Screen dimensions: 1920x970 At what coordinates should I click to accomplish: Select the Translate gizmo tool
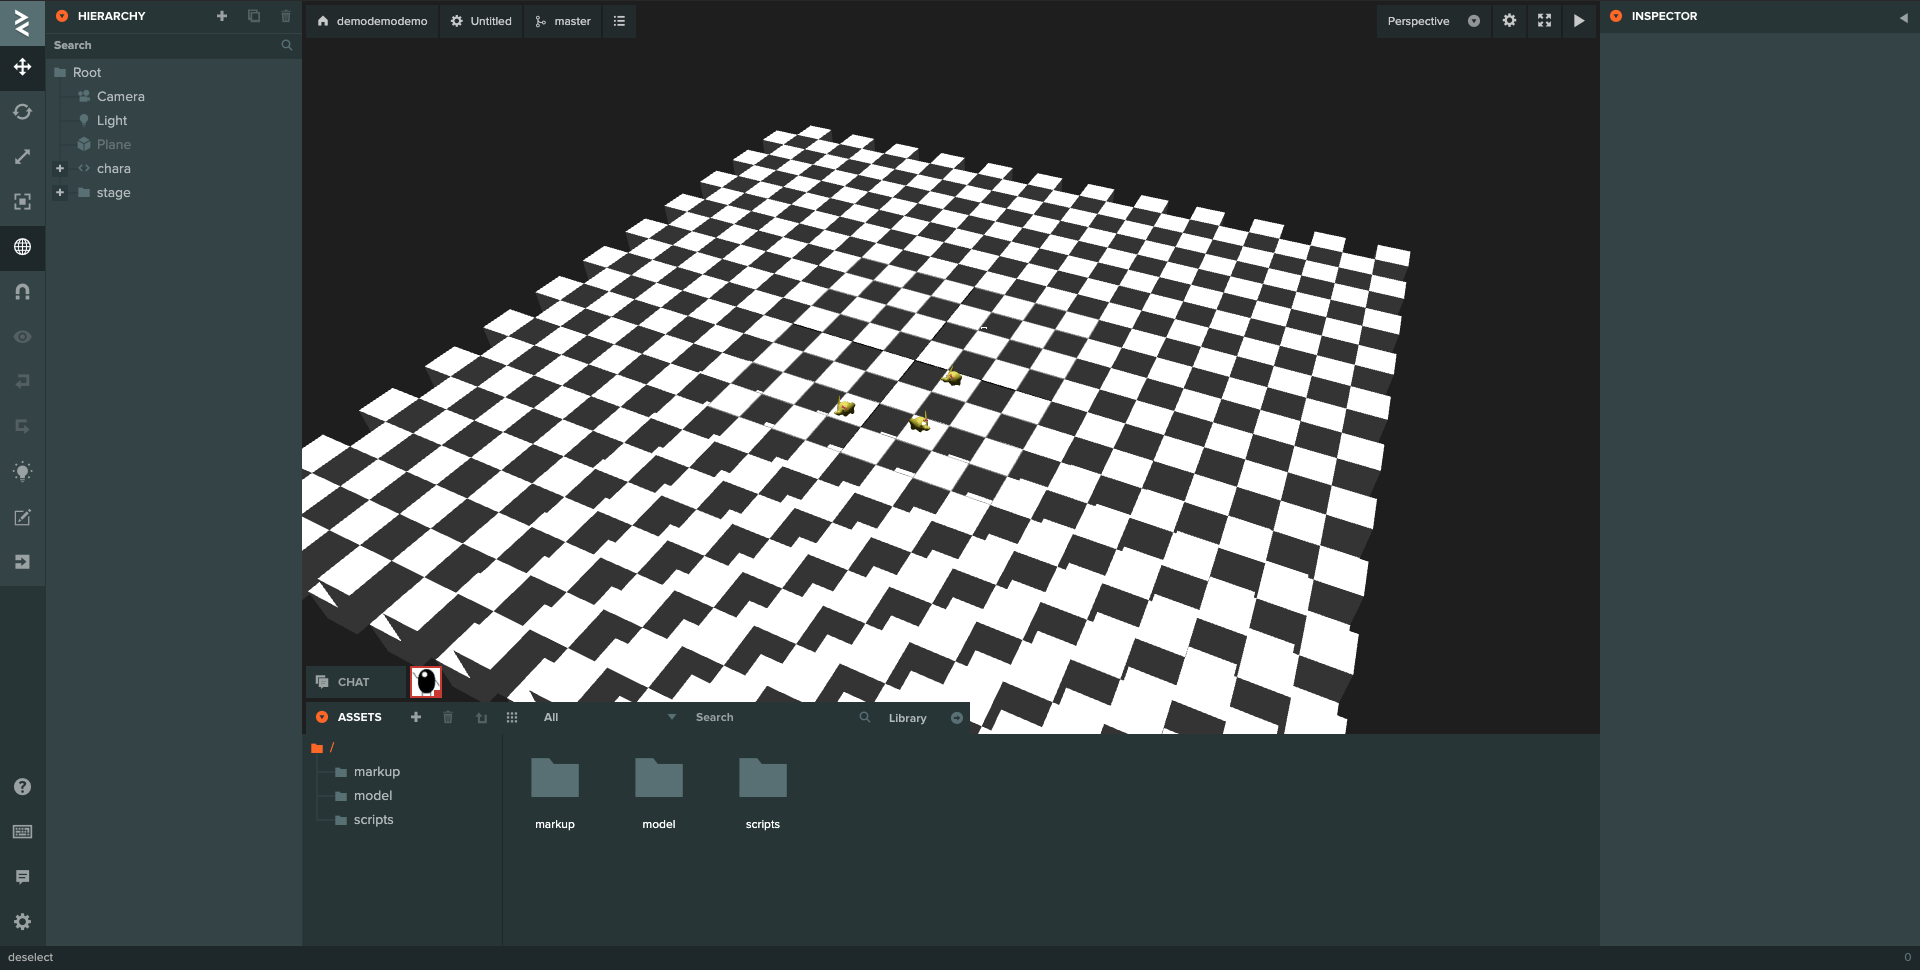[x=22, y=67]
